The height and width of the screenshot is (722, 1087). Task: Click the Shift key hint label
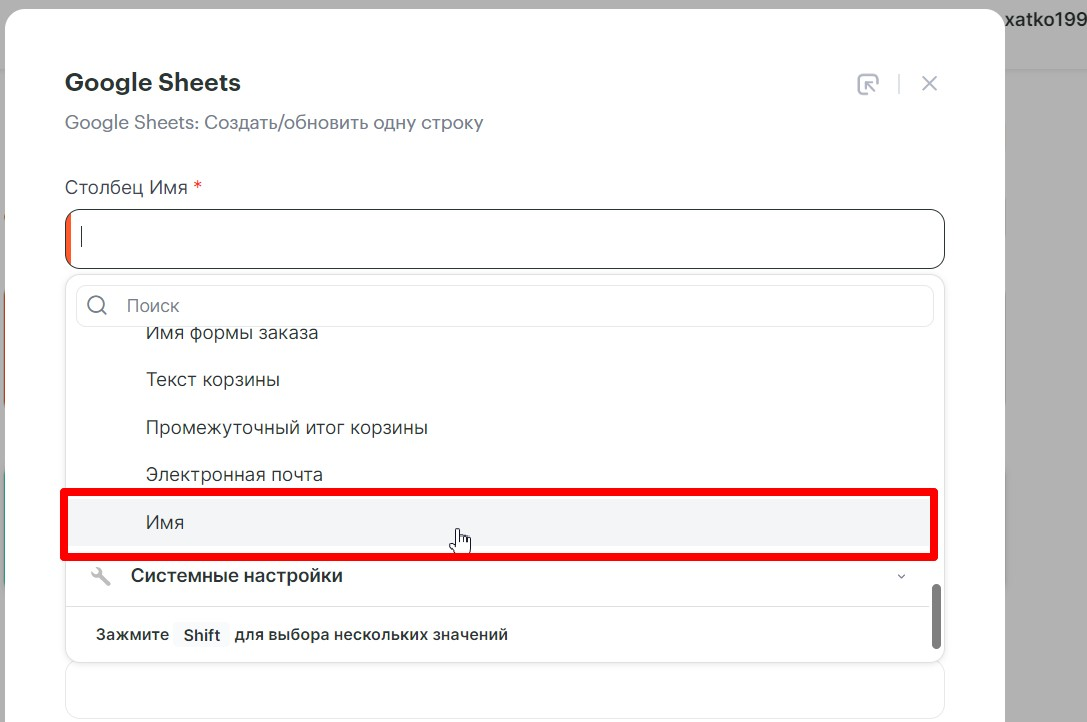tap(202, 635)
